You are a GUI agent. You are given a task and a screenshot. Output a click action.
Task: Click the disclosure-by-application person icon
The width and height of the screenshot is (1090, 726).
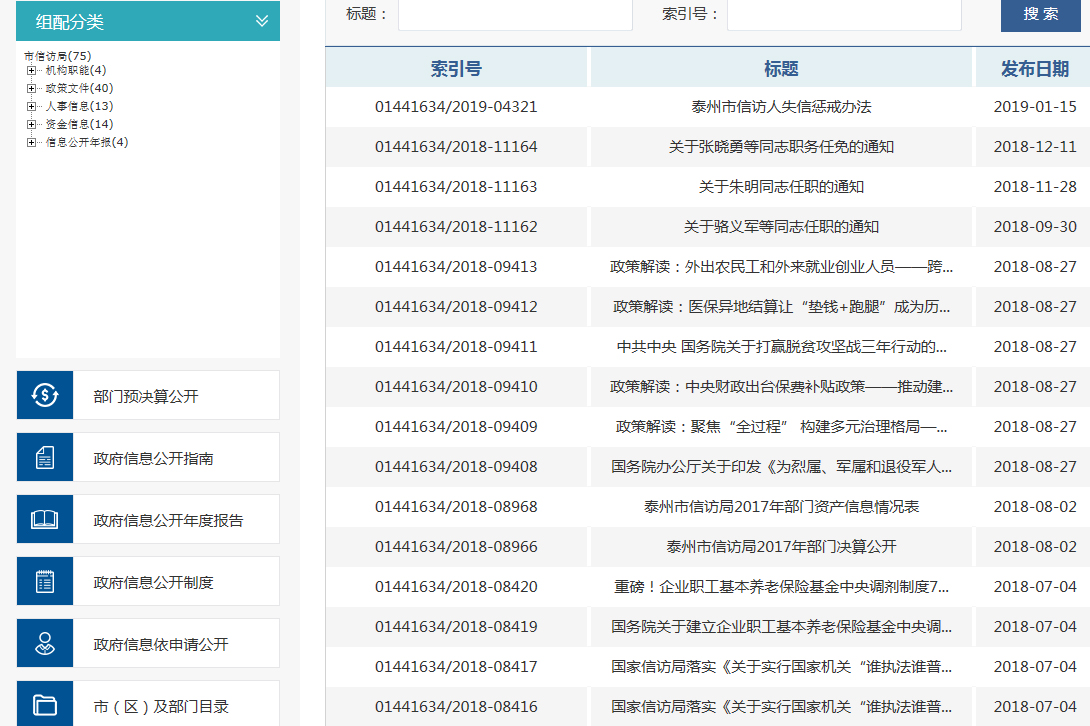click(x=45, y=644)
